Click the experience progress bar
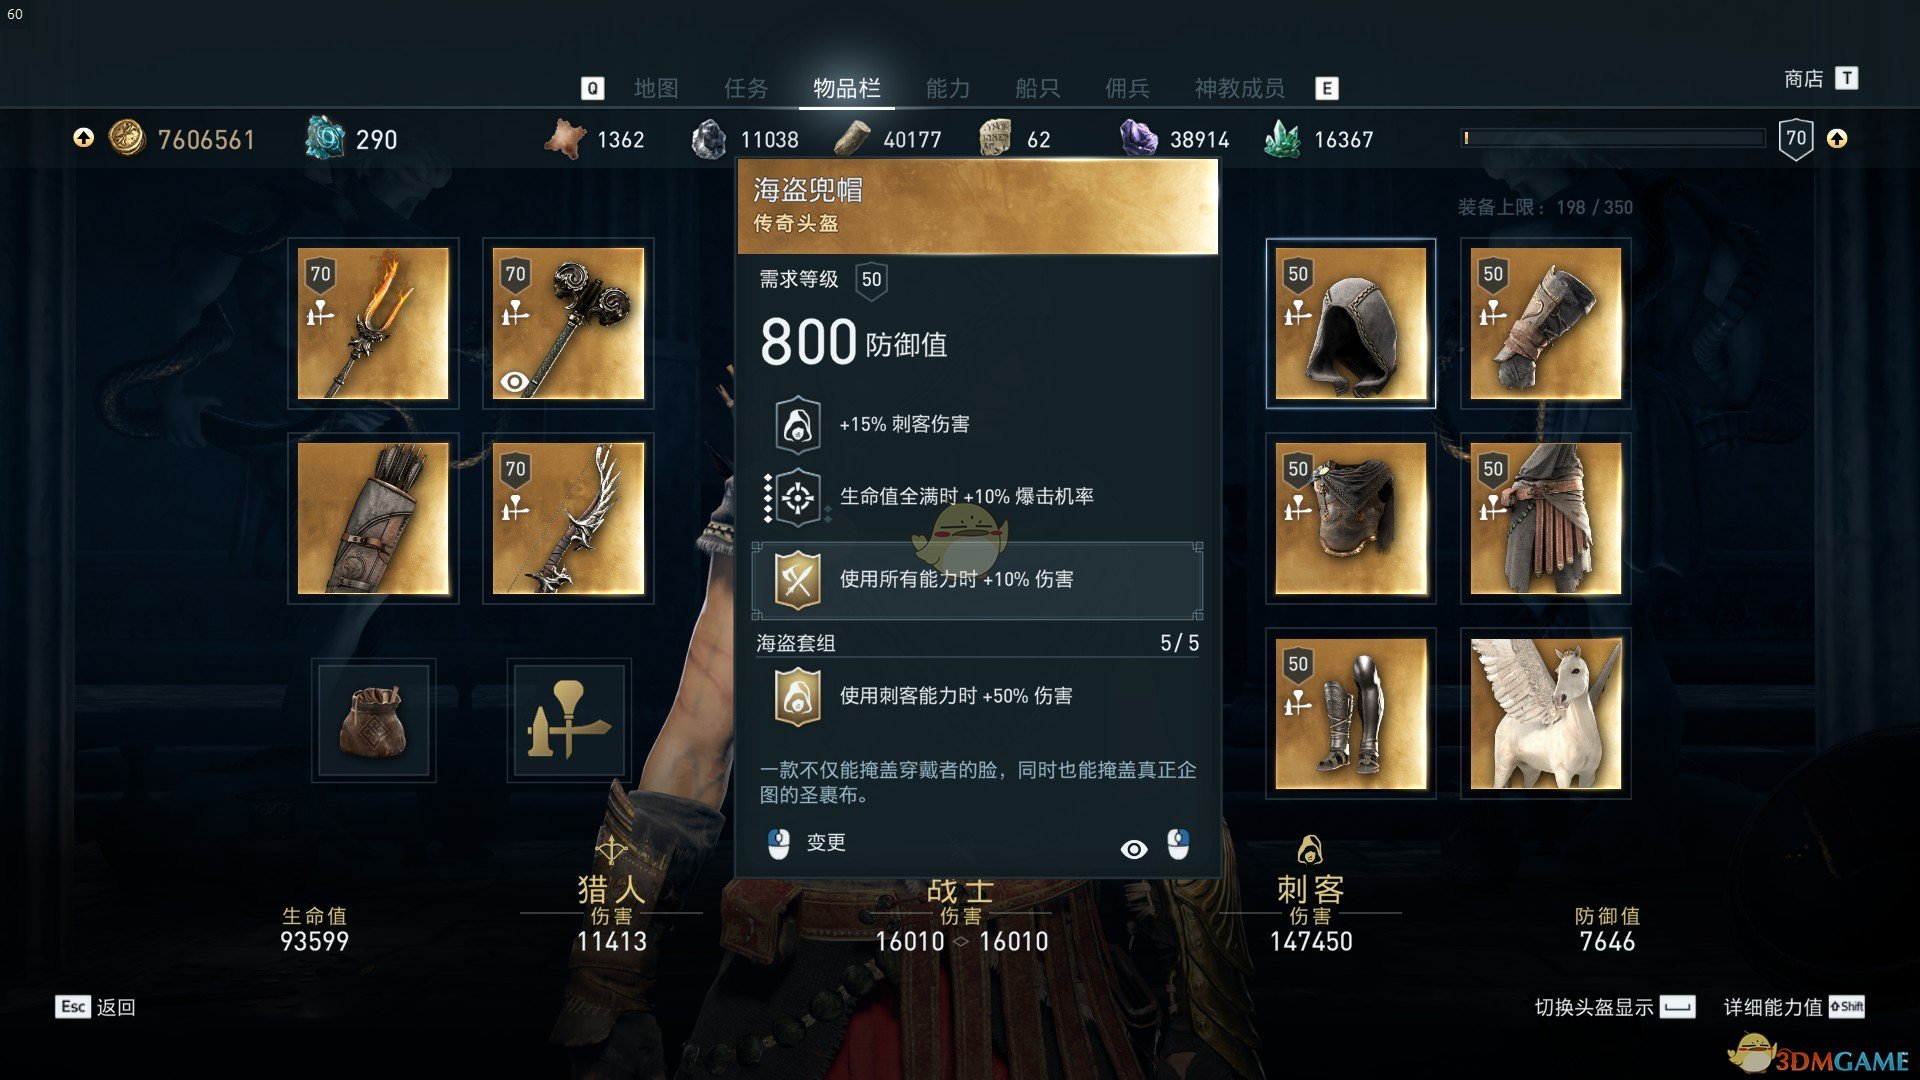Viewport: 1920px width, 1080px height. [1613, 138]
